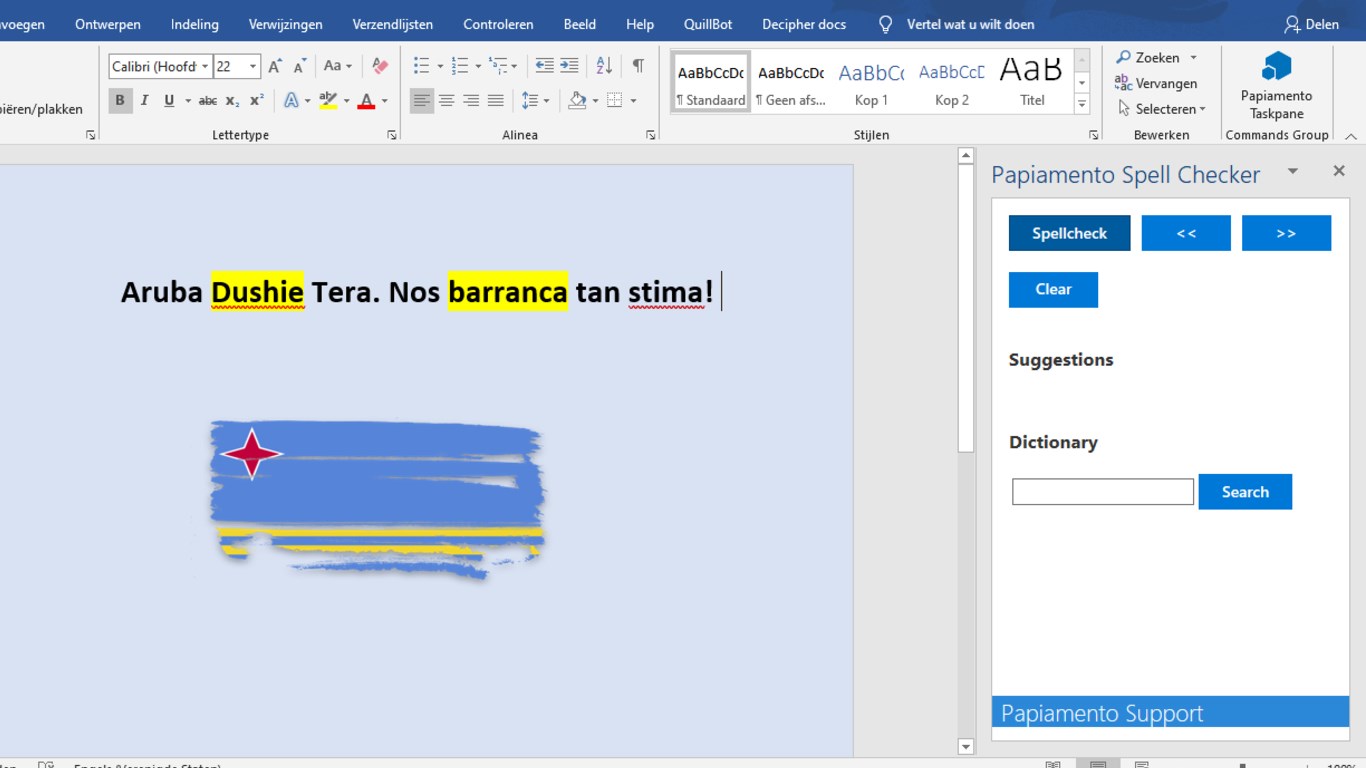Toggle italic formatting
Viewport: 1366px width, 768px height.
pos(144,100)
